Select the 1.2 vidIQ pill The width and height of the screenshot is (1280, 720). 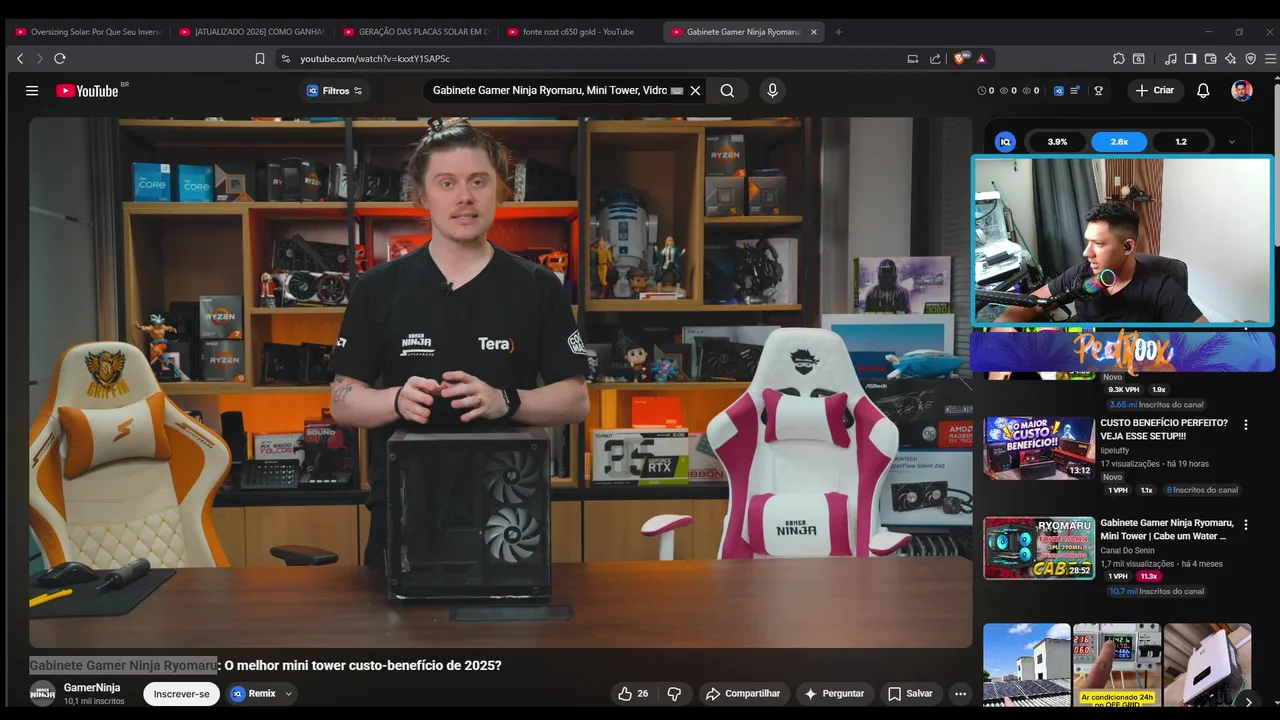(x=1181, y=142)
